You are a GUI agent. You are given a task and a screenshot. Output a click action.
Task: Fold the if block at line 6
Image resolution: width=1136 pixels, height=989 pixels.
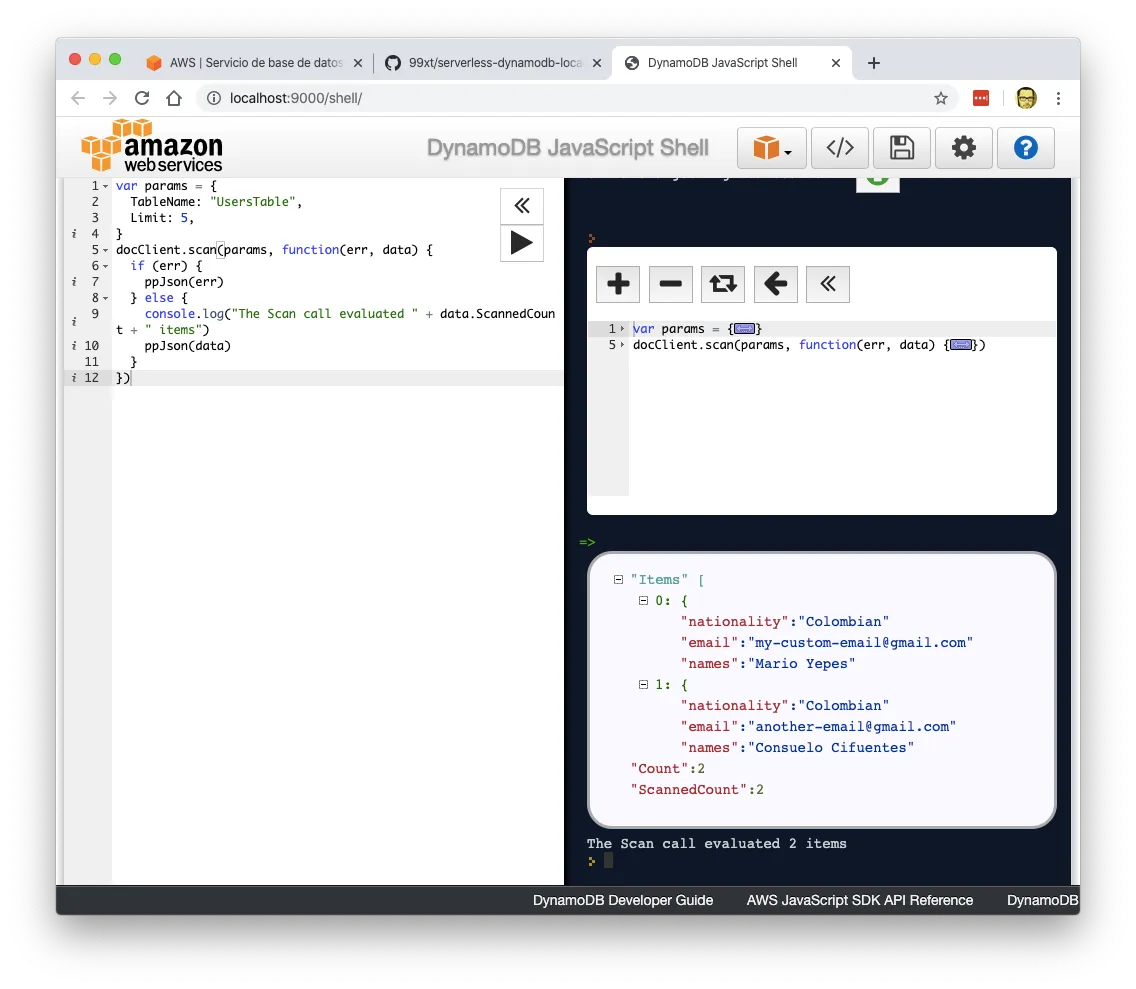pyautogui.click(x=106, y=266)
